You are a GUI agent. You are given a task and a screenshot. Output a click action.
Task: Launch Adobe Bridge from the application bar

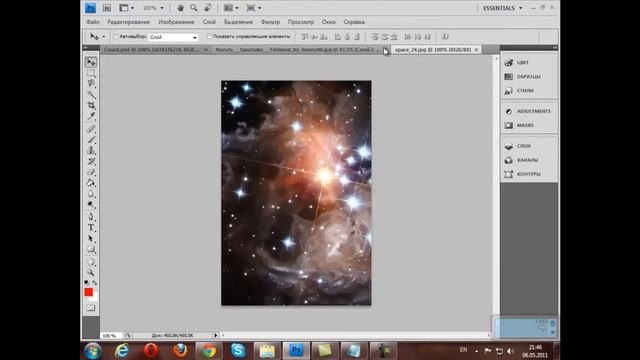pos(107,8)
